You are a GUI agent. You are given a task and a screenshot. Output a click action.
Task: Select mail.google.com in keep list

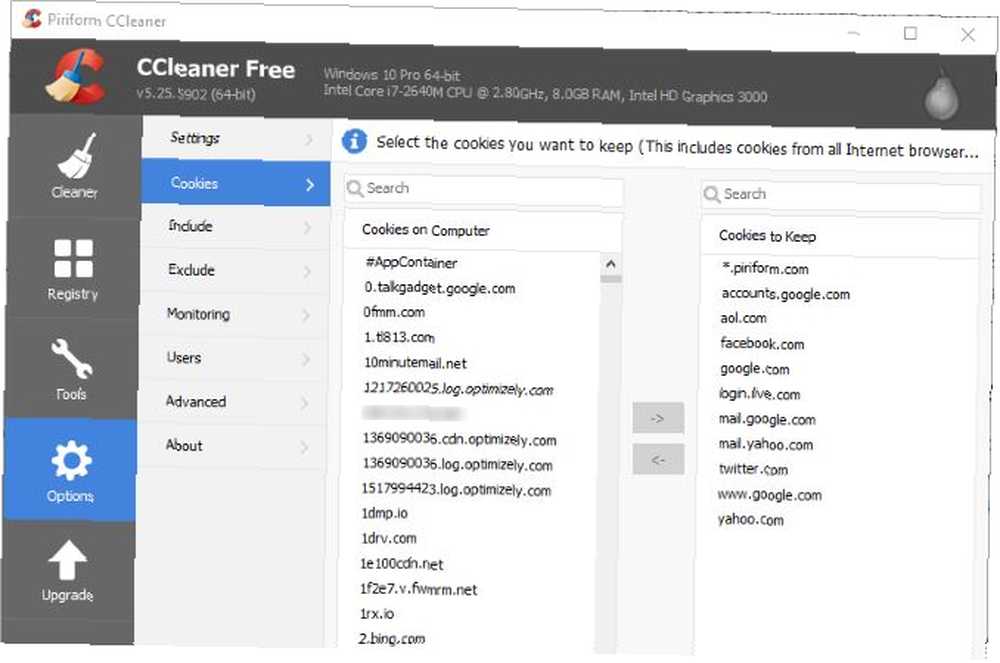(x=767, y=419)
